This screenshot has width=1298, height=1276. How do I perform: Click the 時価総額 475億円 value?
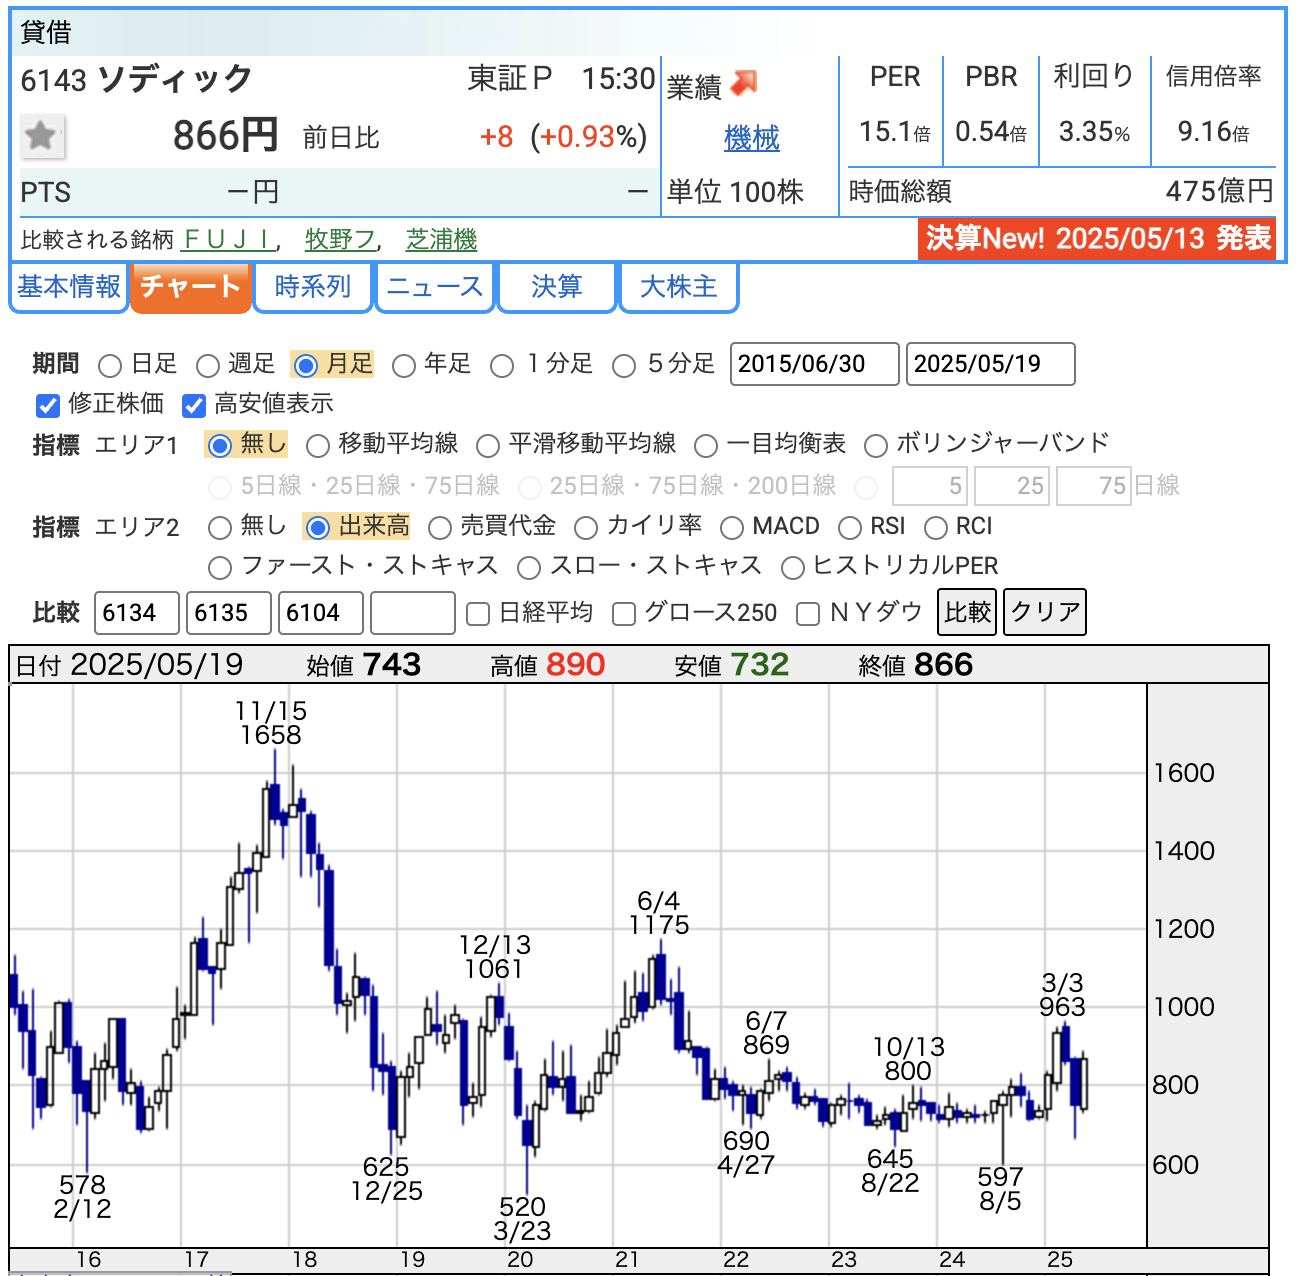1220,191
